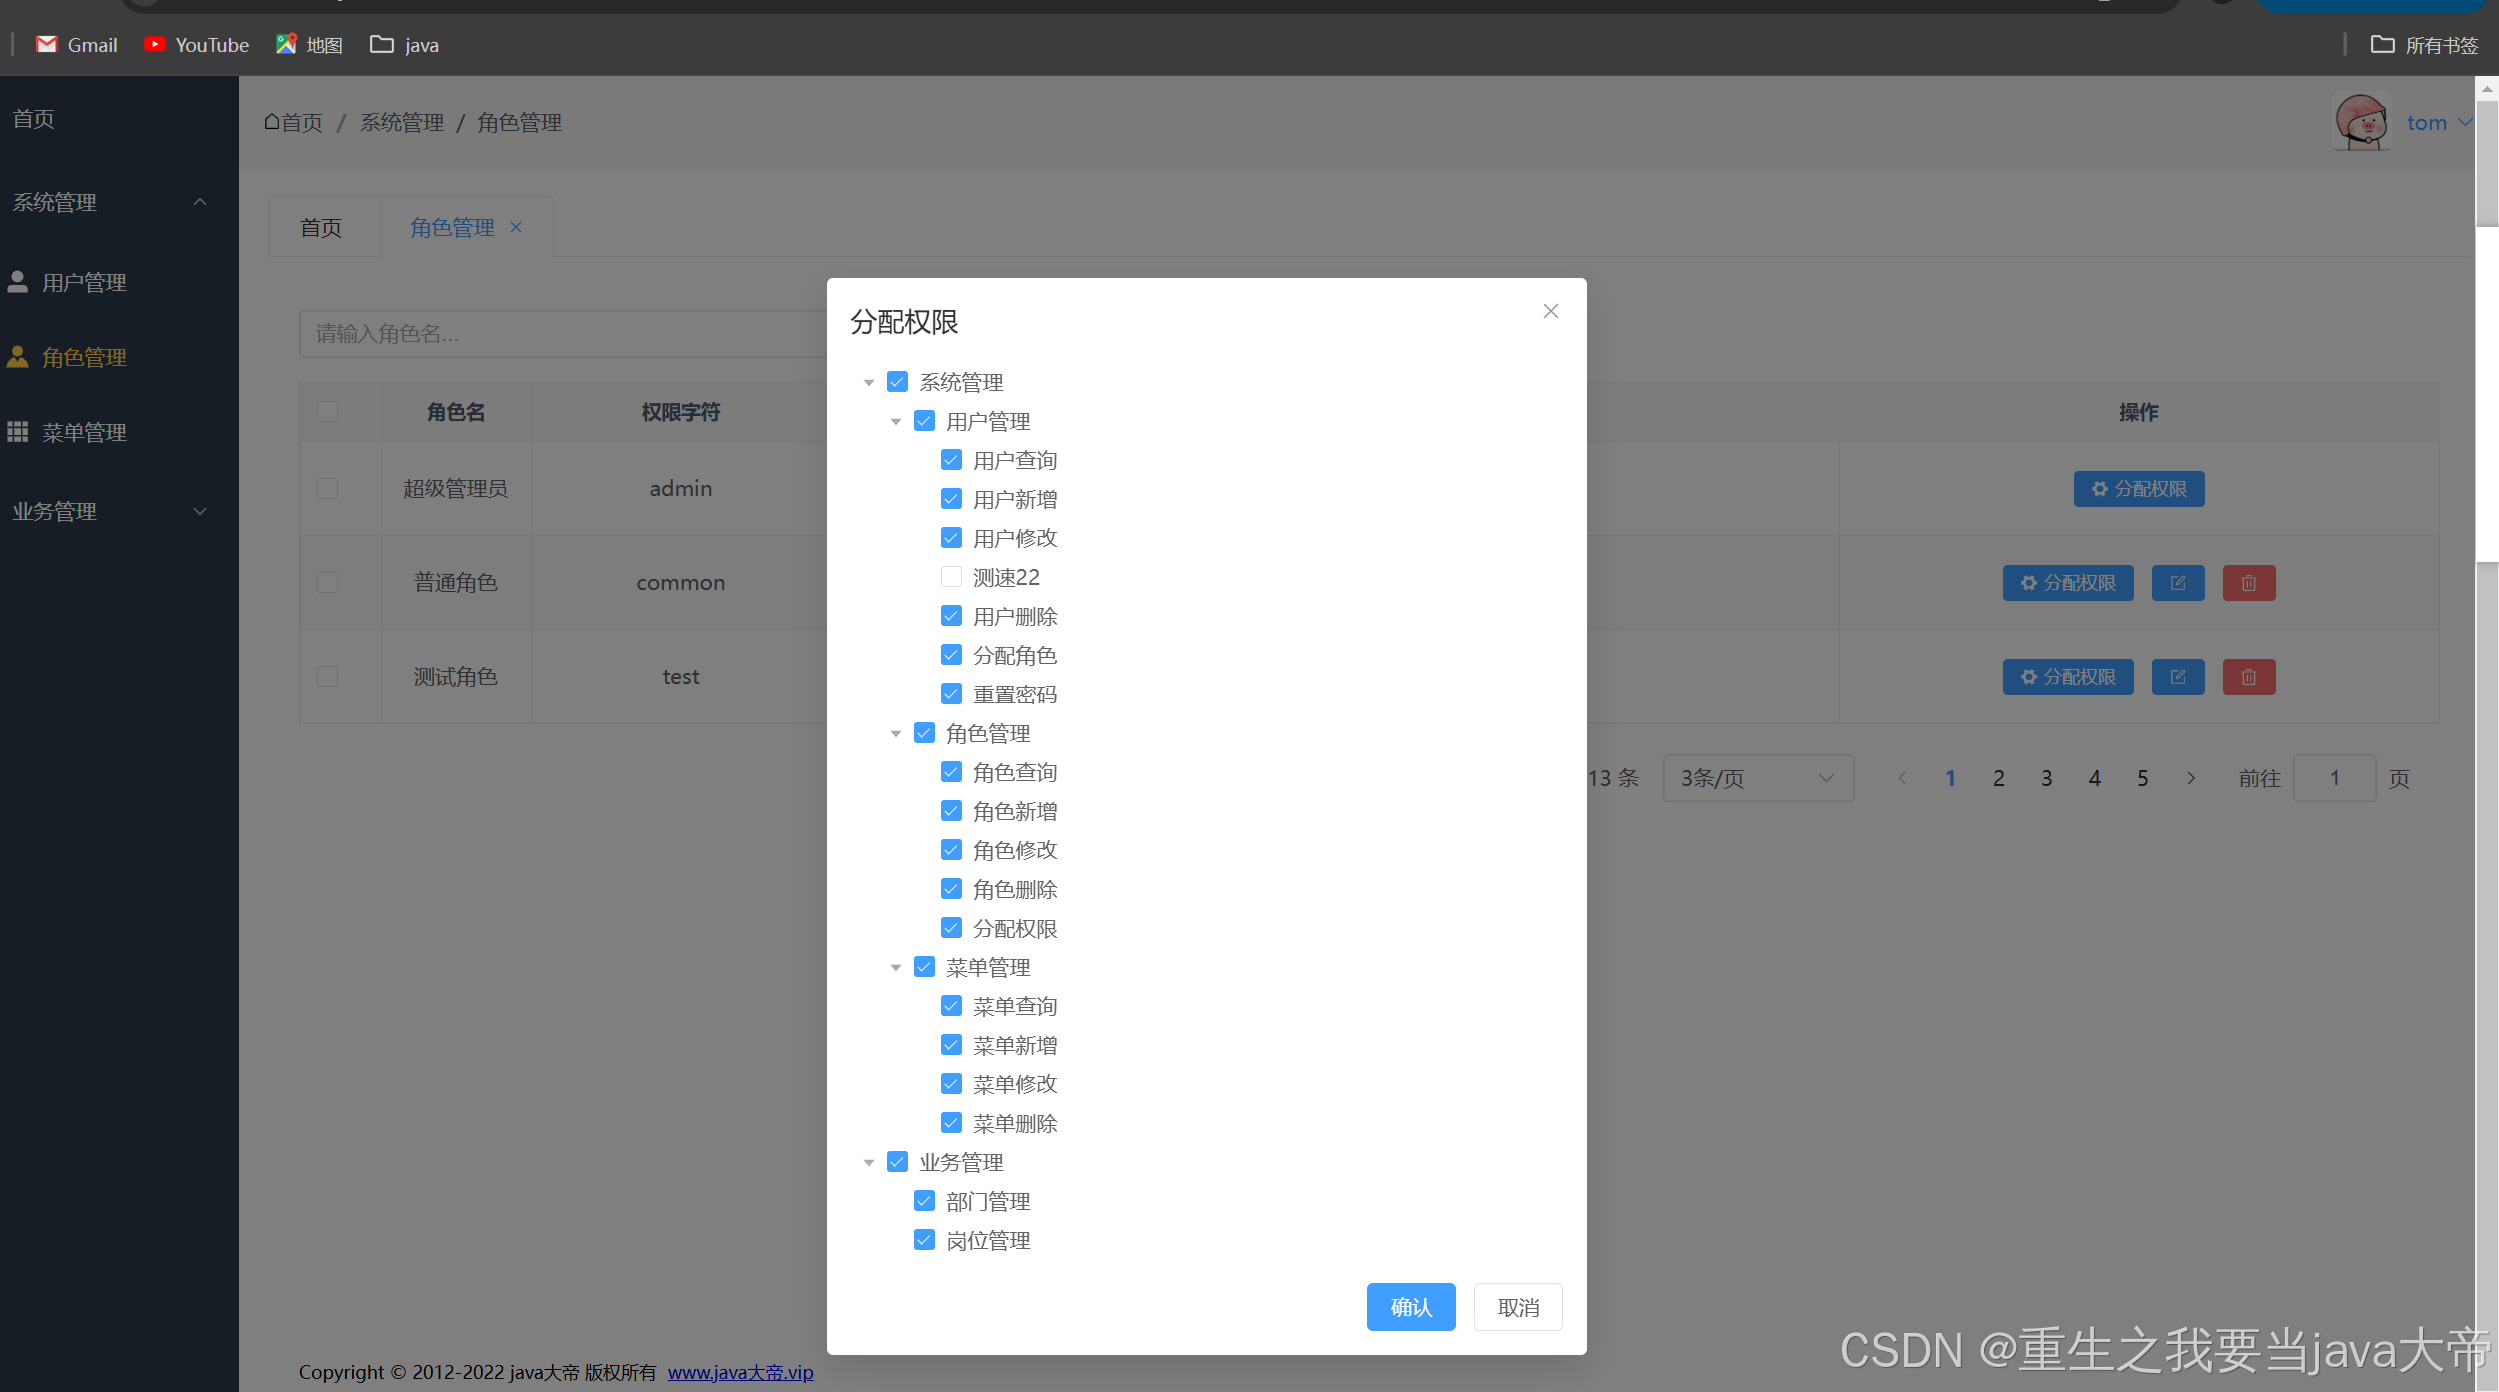Collapse the 角色管理 tree node
Viewport: 2499px width, 1392px height.
(896, 733)
